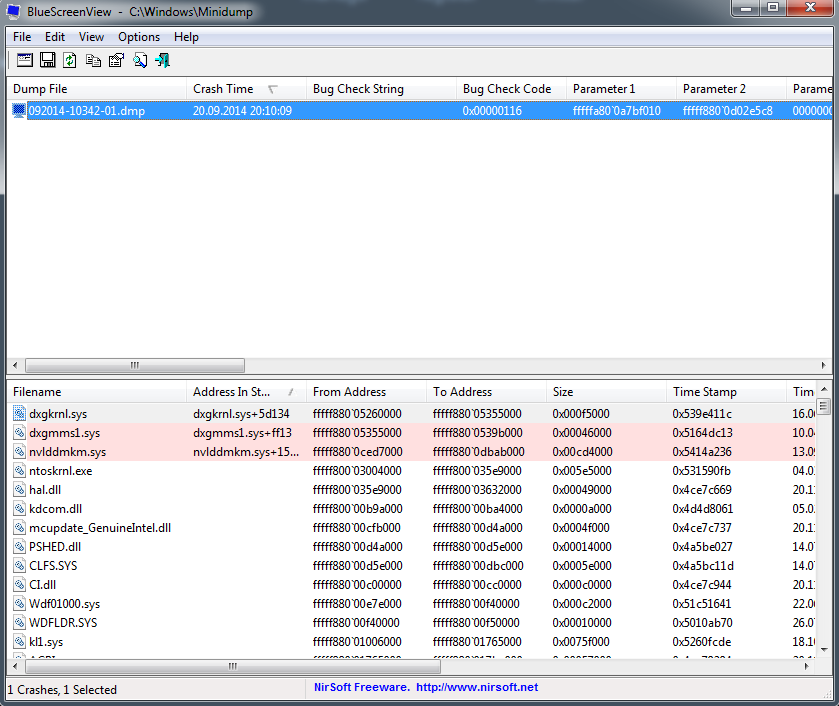Image resolution: width=839 pixels, height=706 pixels.
Task: Click lower pane vertical scrollbar up arrow
Action: 824,389
